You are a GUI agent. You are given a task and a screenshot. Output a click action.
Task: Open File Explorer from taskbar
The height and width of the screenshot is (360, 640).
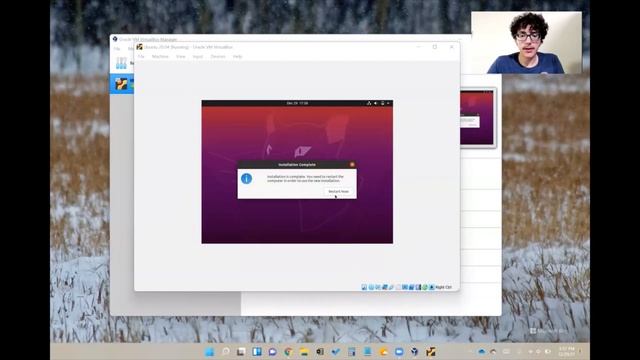click(304, 351)
